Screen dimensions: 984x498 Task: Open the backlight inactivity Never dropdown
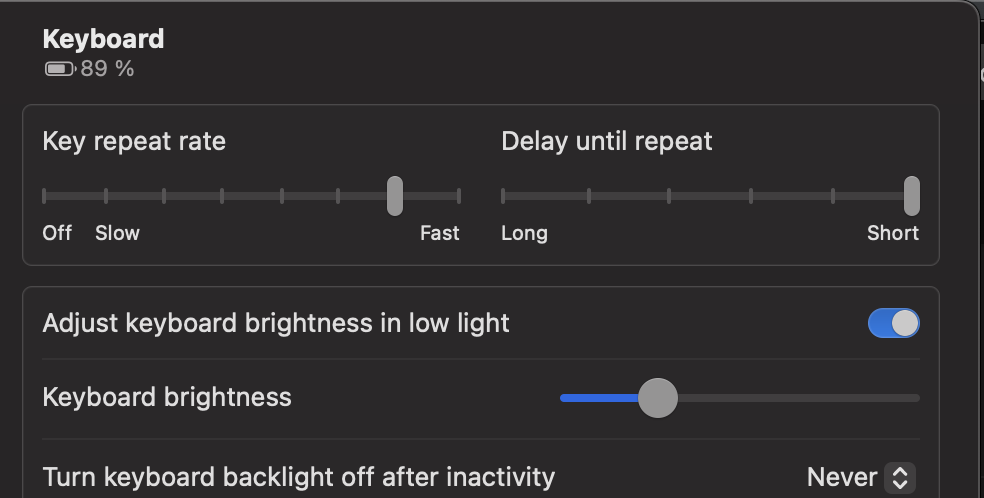(x=861, y=477)
